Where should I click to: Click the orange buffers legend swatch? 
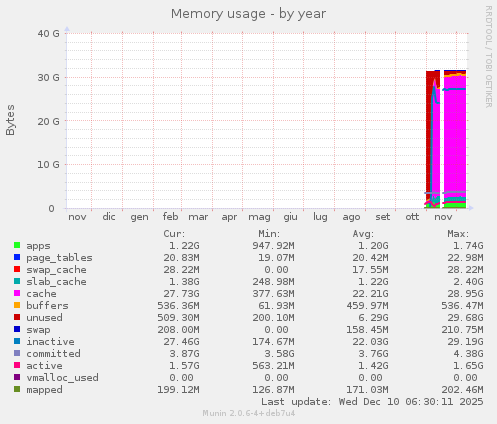click(17, 305)
